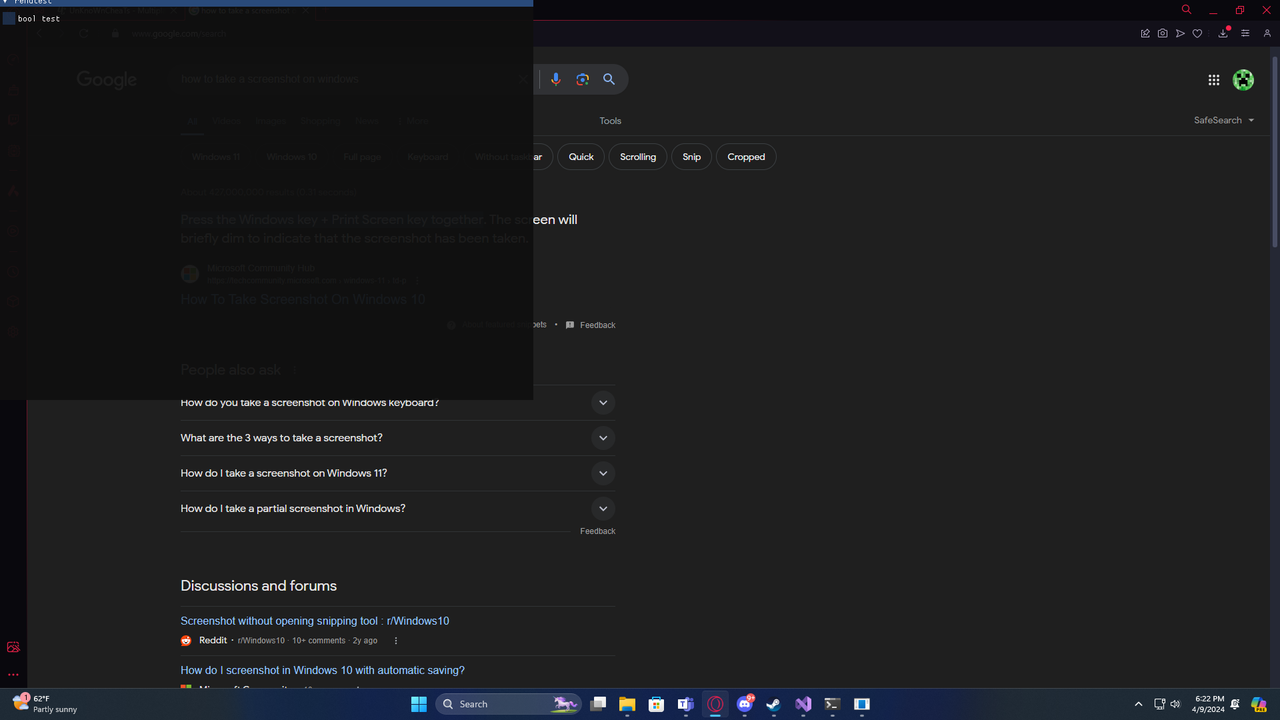Select the Tools menu
Viewport: 1280px width, 720px height.
tap(610, 120)
